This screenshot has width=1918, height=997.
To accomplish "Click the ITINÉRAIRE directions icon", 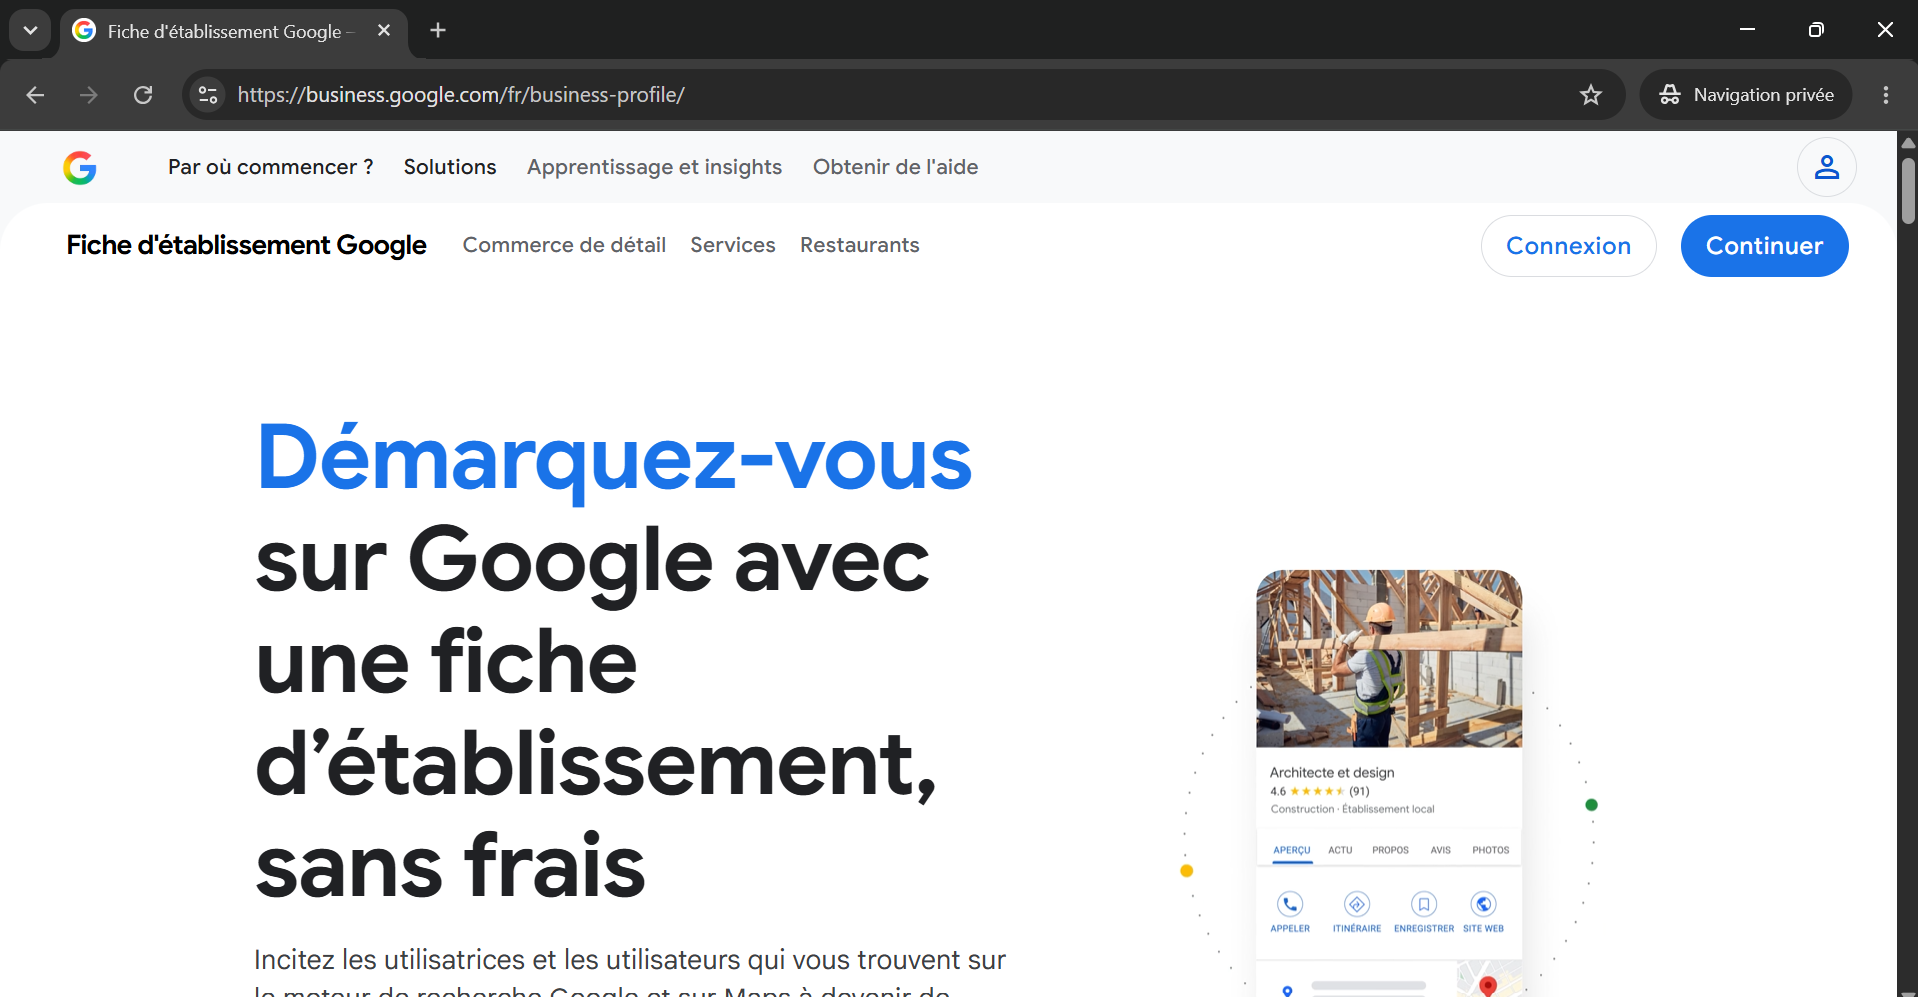I will click(x=1357, y=904).
